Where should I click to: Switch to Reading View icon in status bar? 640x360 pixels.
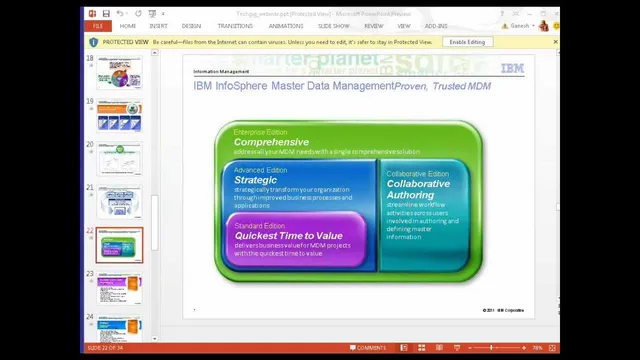click(439, 348)
